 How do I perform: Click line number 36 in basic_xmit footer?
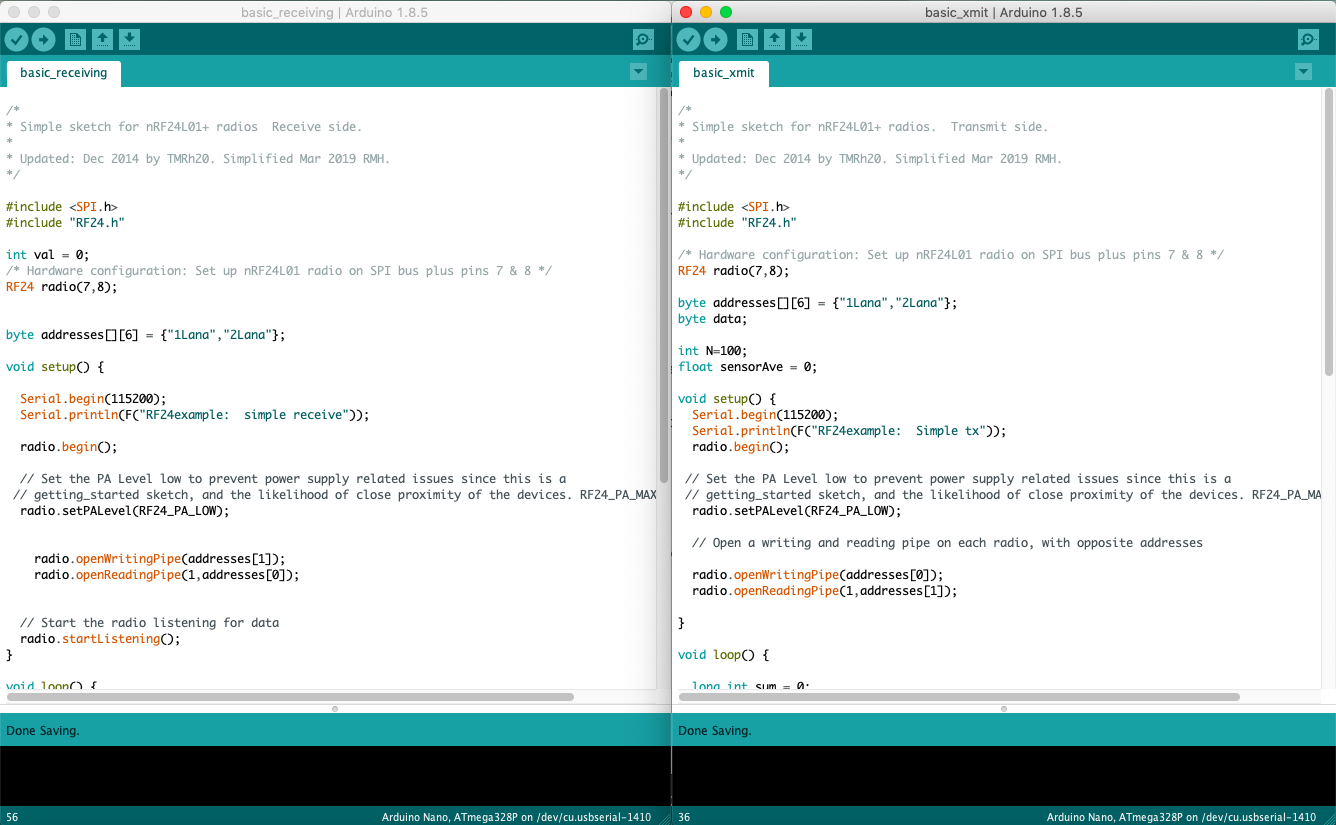684,817
